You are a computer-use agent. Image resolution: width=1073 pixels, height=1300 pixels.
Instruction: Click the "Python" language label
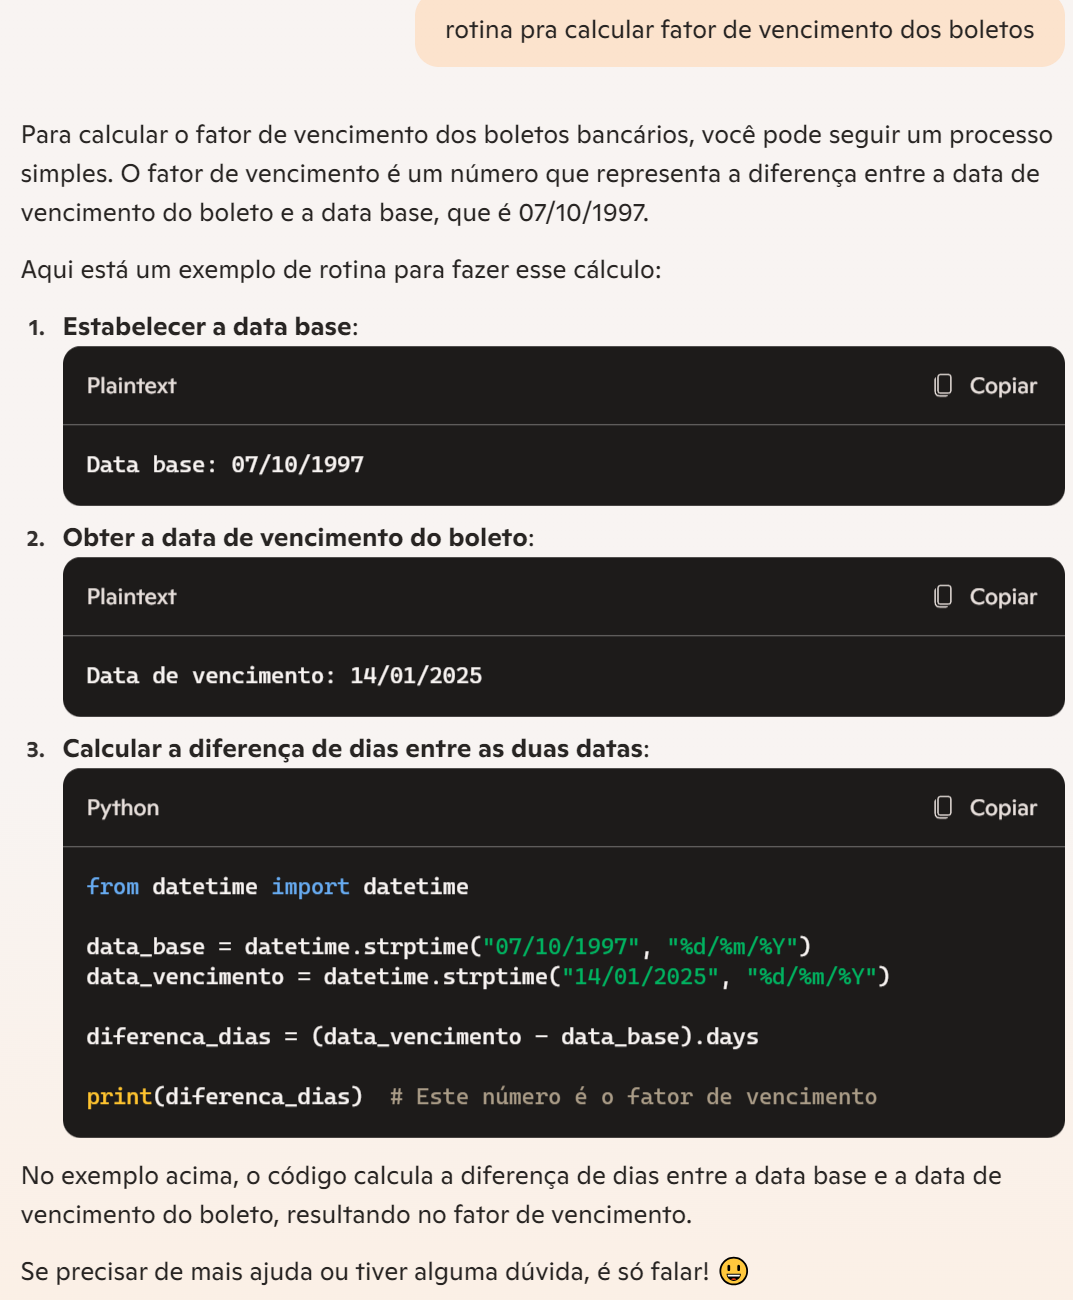click(123, 808)
